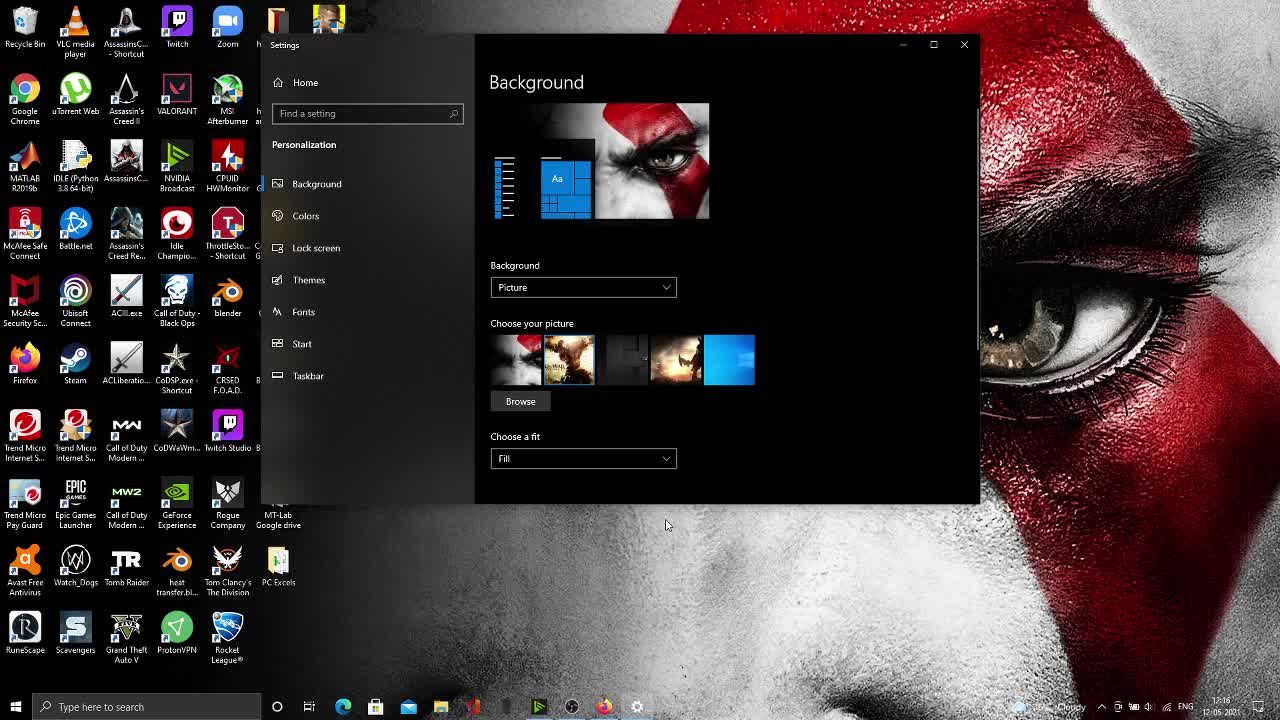This screenshot has height=720, width=1280.
Task: Select blender desktop icon
Action: tap(228, 297)
